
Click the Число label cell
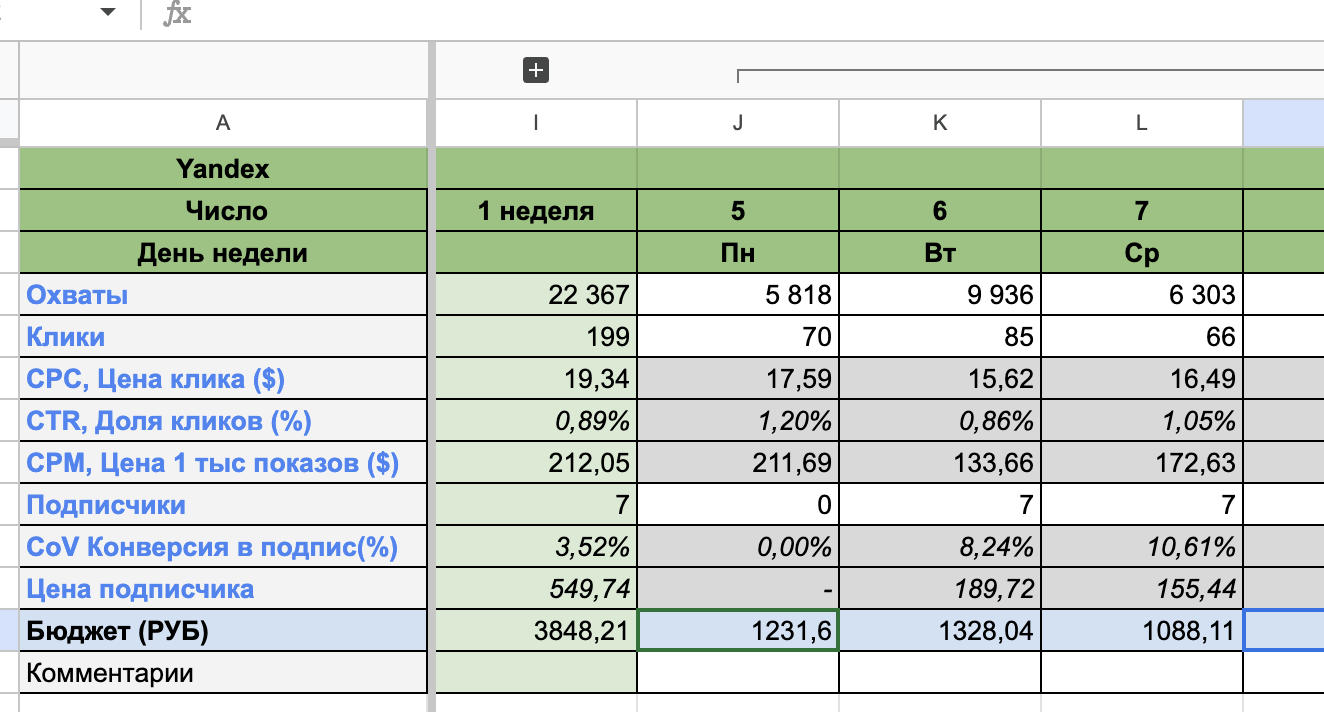[223, 211]
